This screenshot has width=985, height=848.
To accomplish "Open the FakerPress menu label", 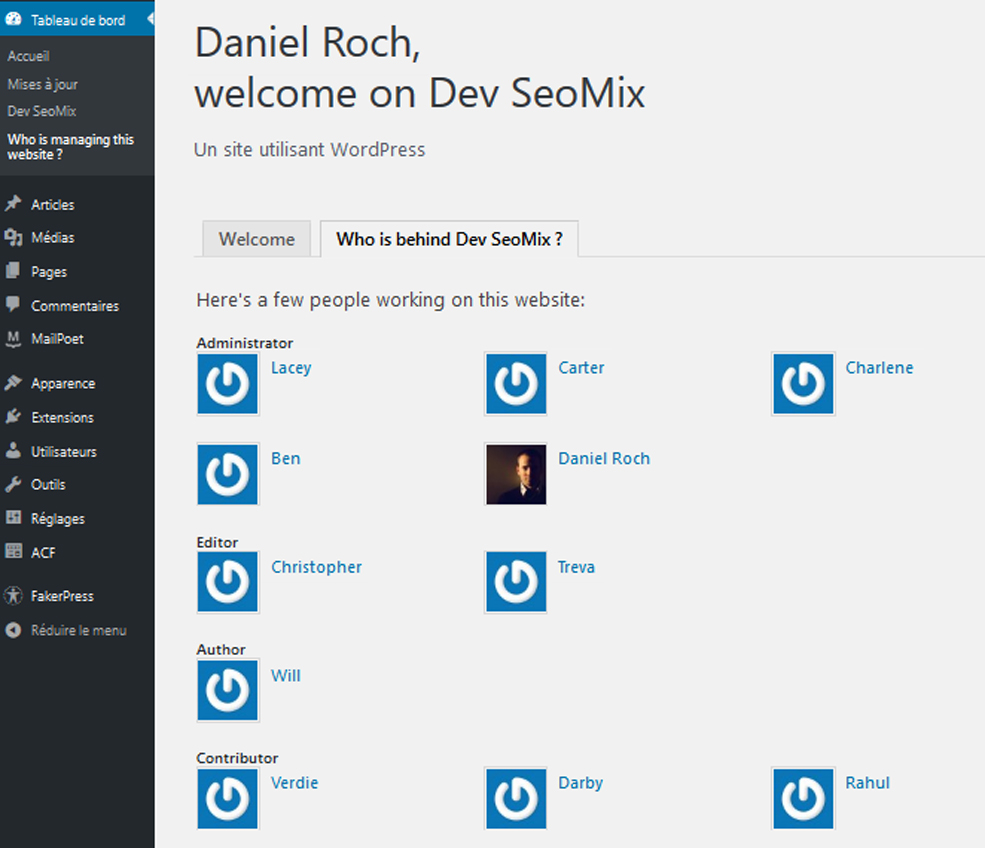I will click(x=63, y=596).
